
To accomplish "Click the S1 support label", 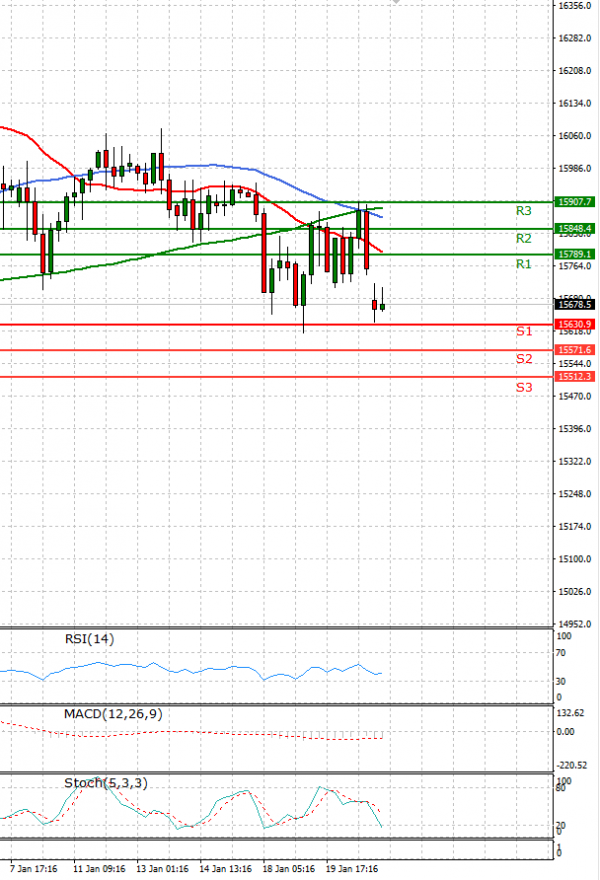I will tap(524, 332).
